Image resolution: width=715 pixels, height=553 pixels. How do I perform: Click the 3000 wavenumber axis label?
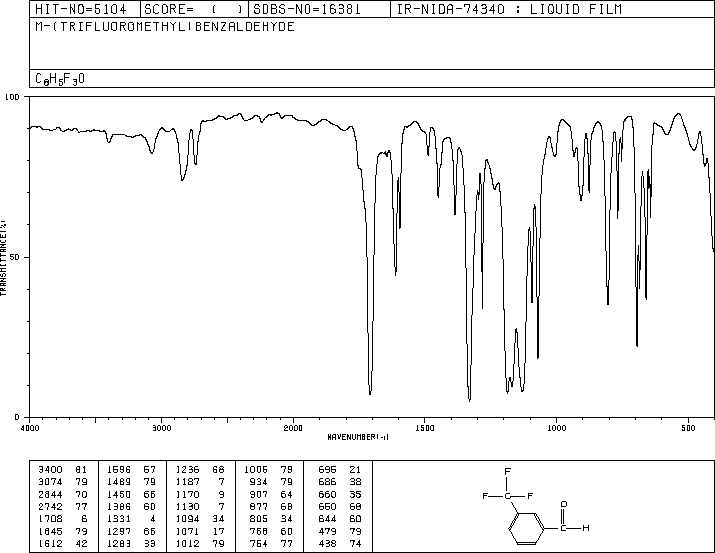click(162, 428)
